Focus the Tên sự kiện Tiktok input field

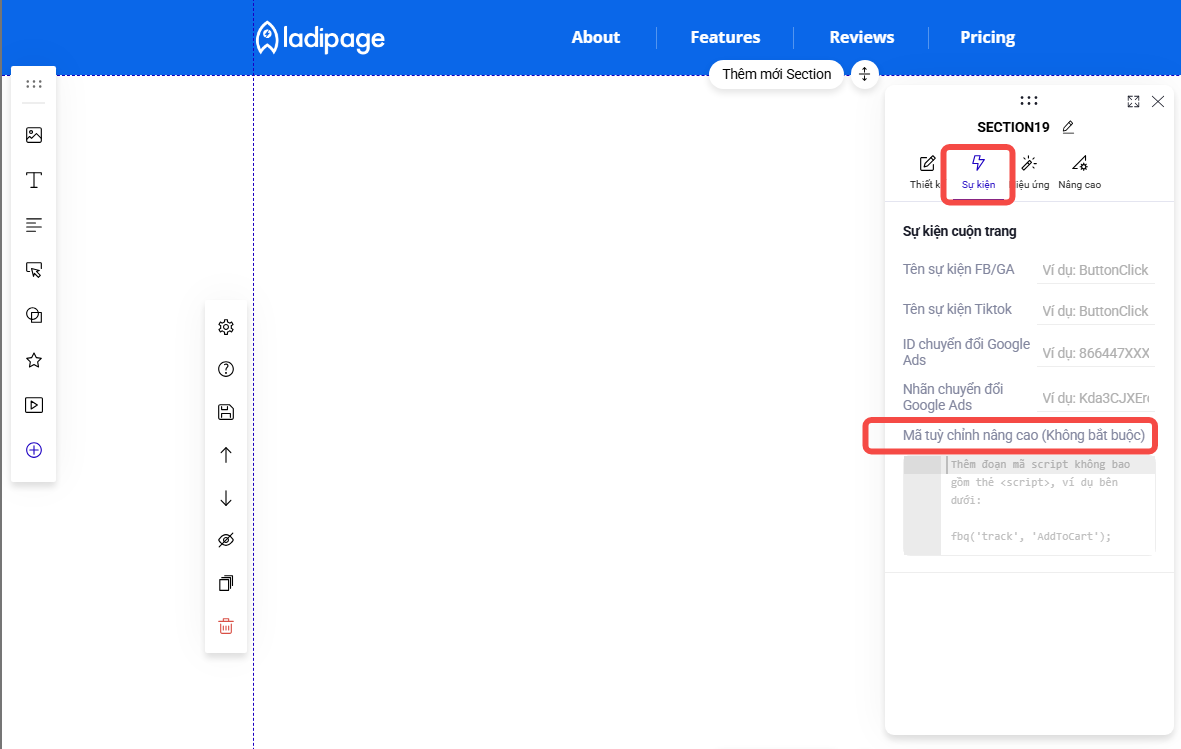(1096, 310)
